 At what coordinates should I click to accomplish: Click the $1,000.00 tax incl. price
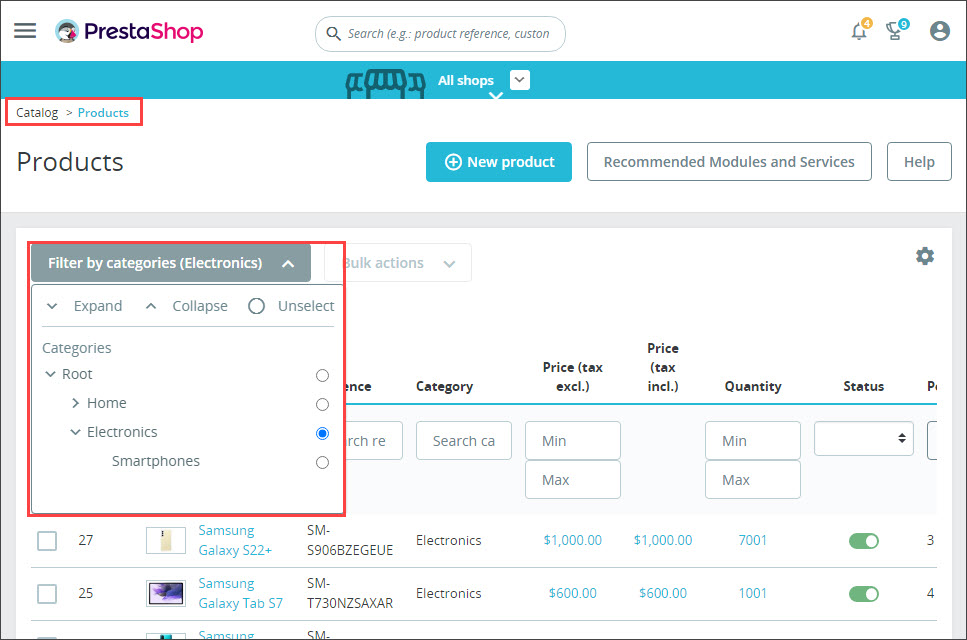point(663,541)
